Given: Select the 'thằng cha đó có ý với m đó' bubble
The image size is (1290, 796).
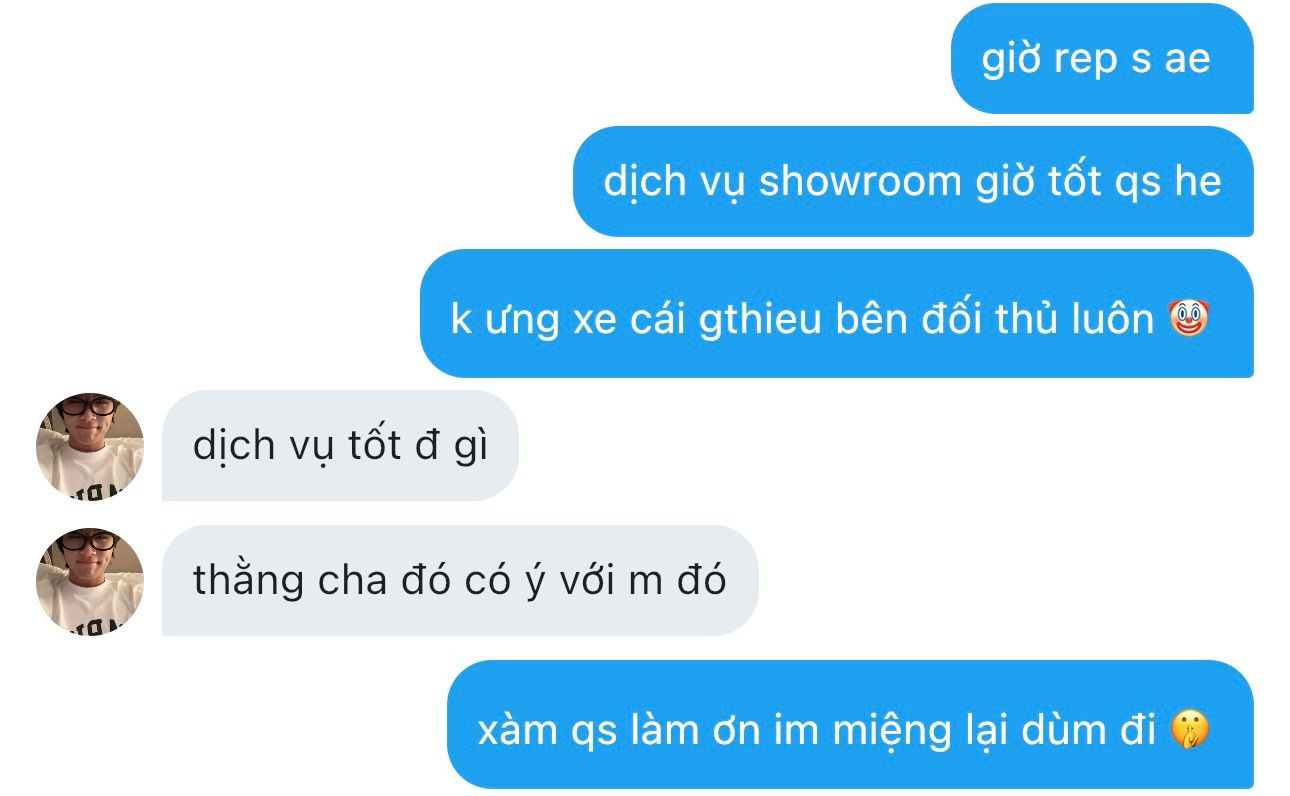Looking at the screenshot, I should [460, 580].
